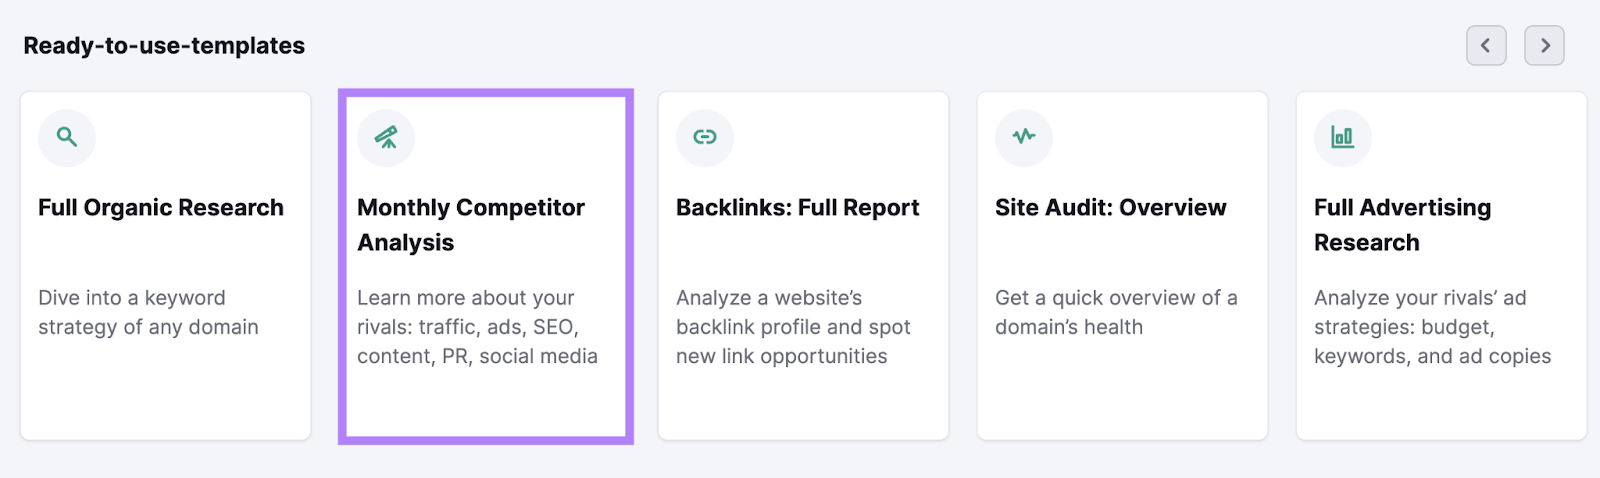Open the Full Organic Research title

[x=161, y=208]
